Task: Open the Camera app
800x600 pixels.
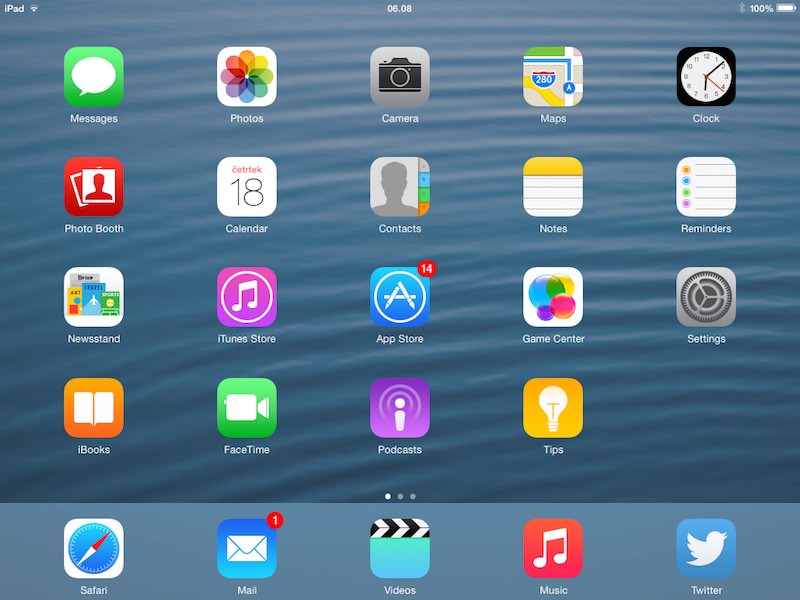Action: (400, 77)
